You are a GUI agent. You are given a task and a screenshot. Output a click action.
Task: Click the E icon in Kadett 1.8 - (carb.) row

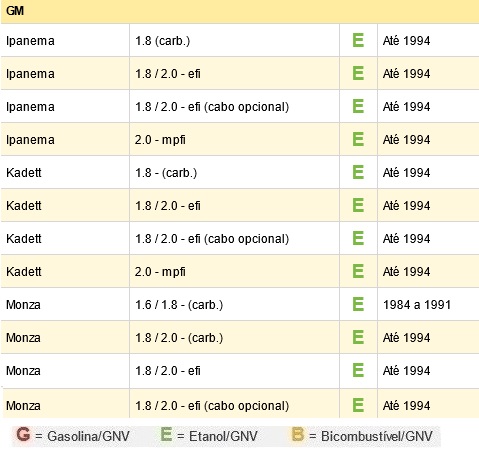coord(358,172)
